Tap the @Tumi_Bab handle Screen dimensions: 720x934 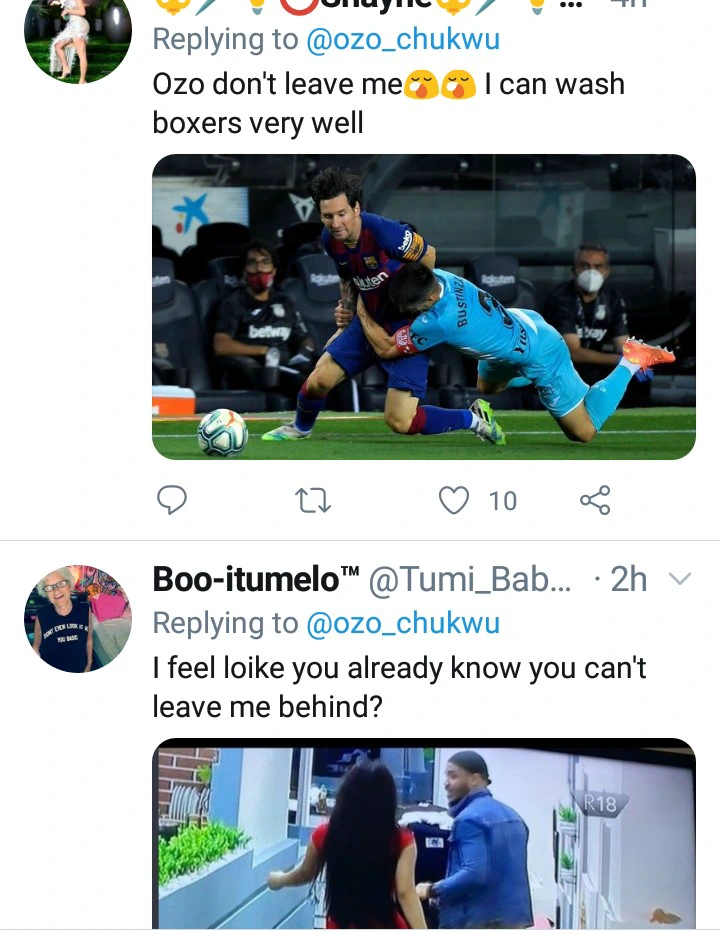(470, 579)
